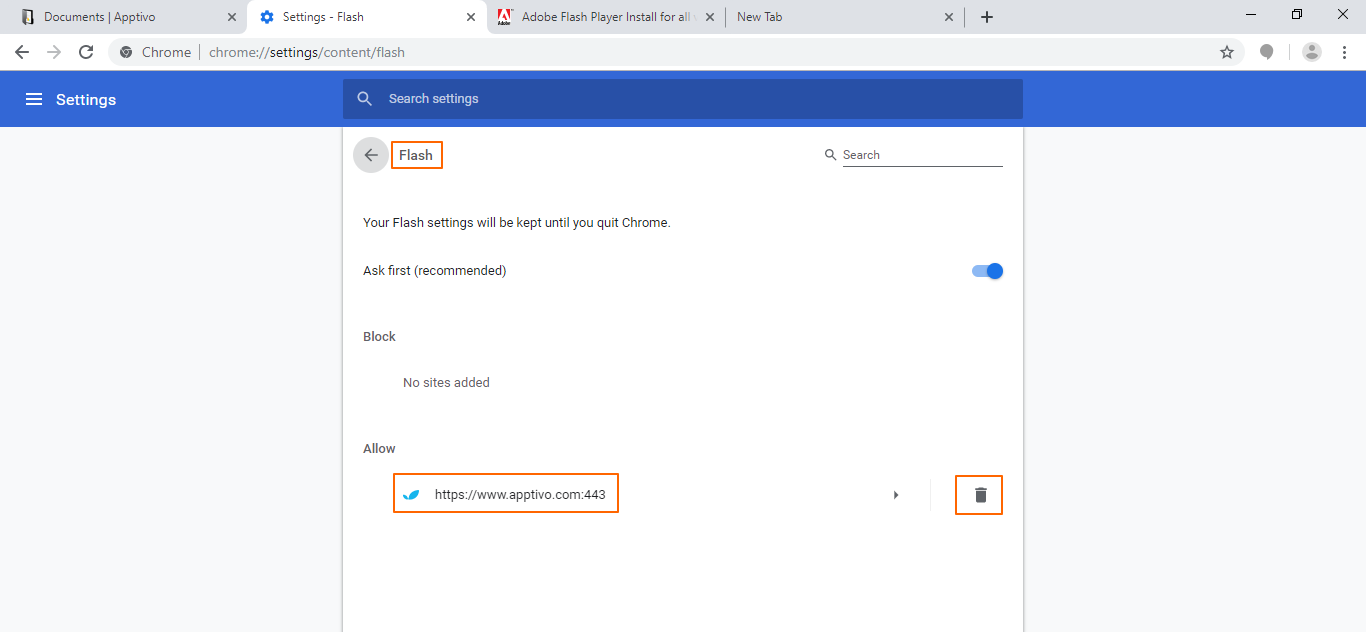Viewport: 1366px width, 632px height.
Task: Close the Documents | Apptivo tab
Action: tap(232, 17)
